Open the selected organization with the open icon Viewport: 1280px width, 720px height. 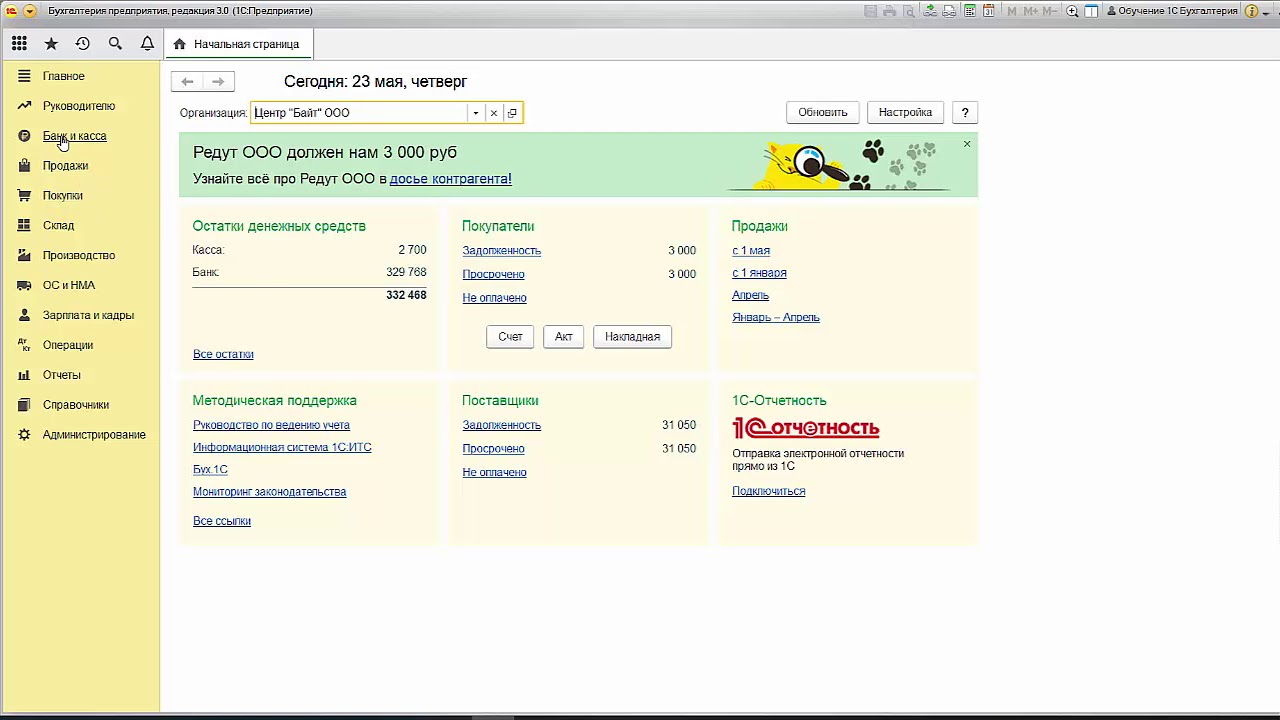(512, 113)
